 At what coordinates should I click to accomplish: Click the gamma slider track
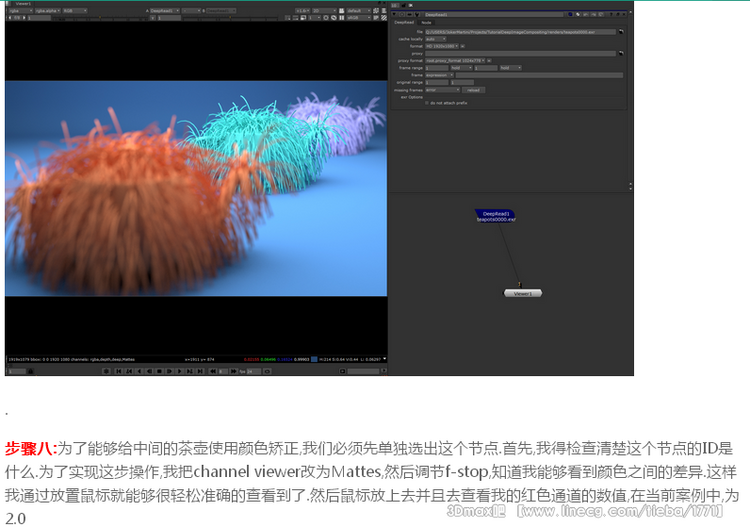tap(230, 19)
